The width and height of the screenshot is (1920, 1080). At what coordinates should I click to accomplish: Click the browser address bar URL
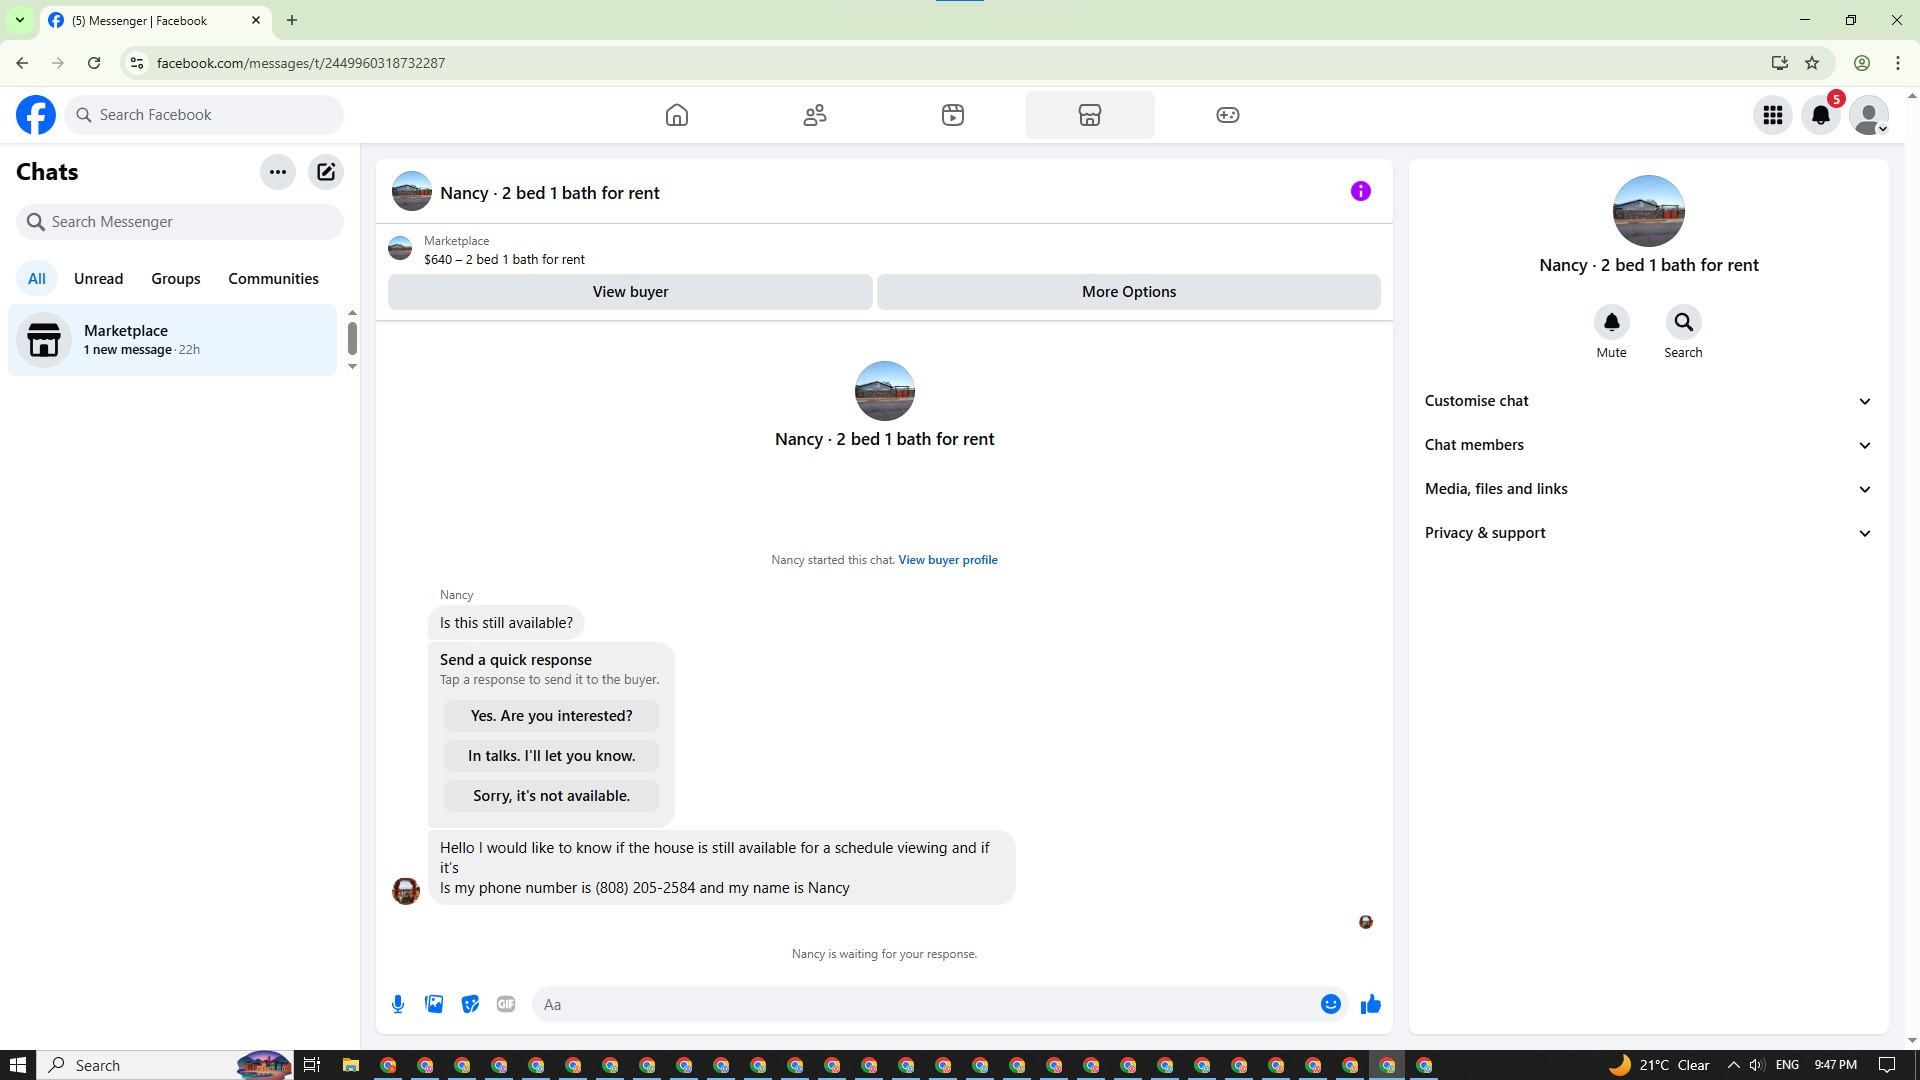(301, 63)
